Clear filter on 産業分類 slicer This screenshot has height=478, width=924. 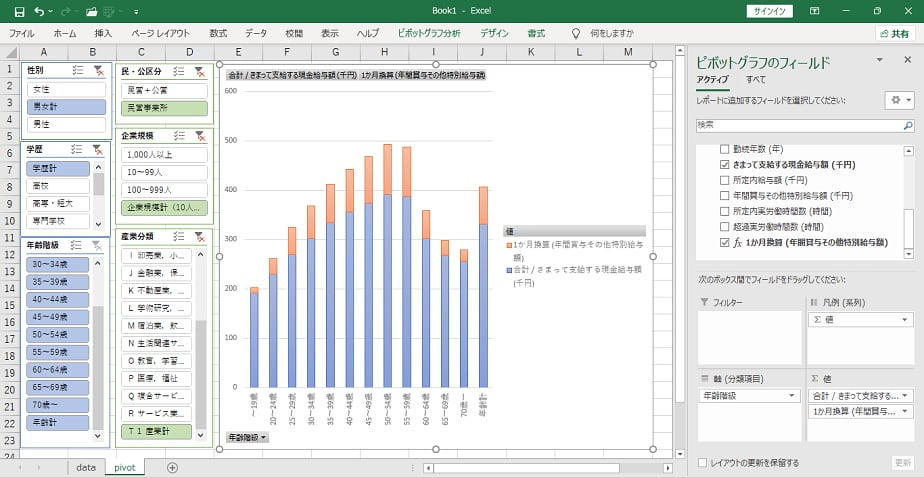[x=198, y=236]
